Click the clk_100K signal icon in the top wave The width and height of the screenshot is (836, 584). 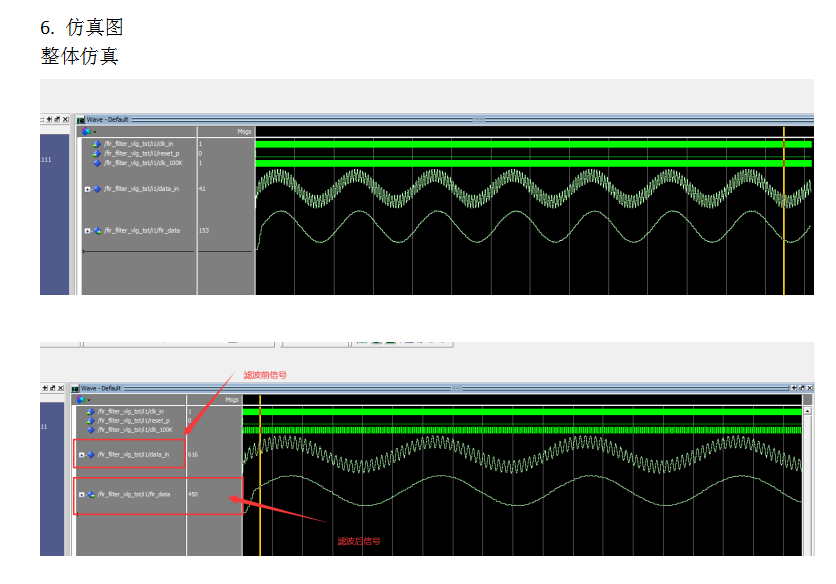coord(97,162)
